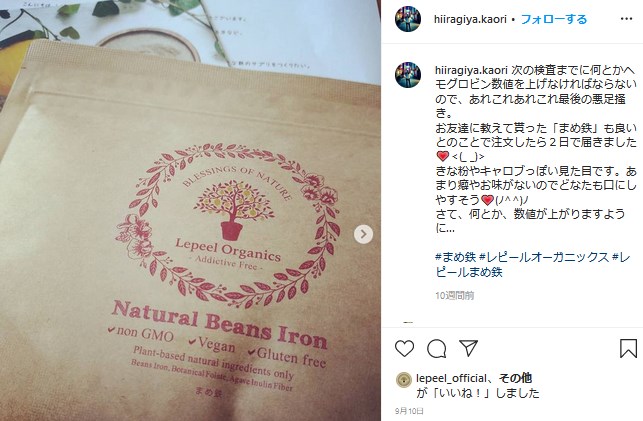Open hiiragiya.kaori profile from header username
This screenshot has width=643, height=421.
pyautogui.click(x=470, y=19)
